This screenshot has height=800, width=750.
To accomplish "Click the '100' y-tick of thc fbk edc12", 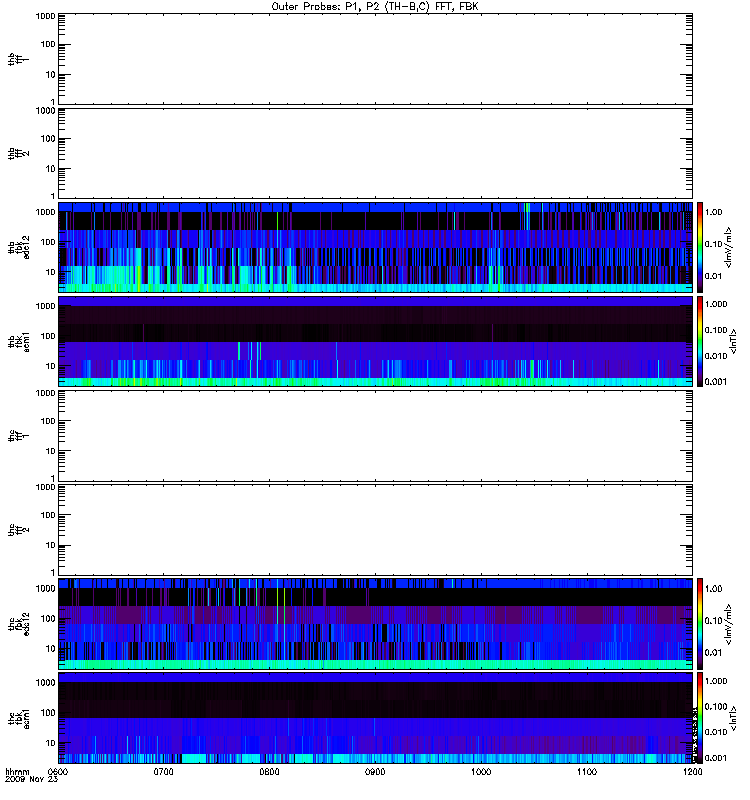I will 48,619.
